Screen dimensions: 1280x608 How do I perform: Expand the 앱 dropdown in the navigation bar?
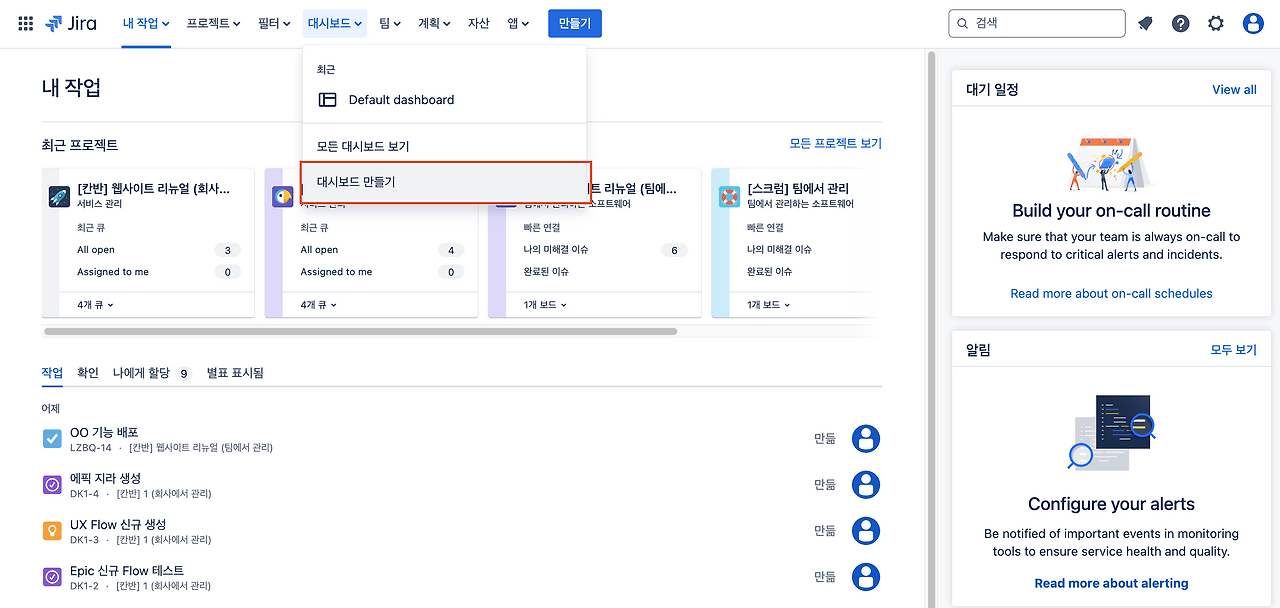point(517,23)
